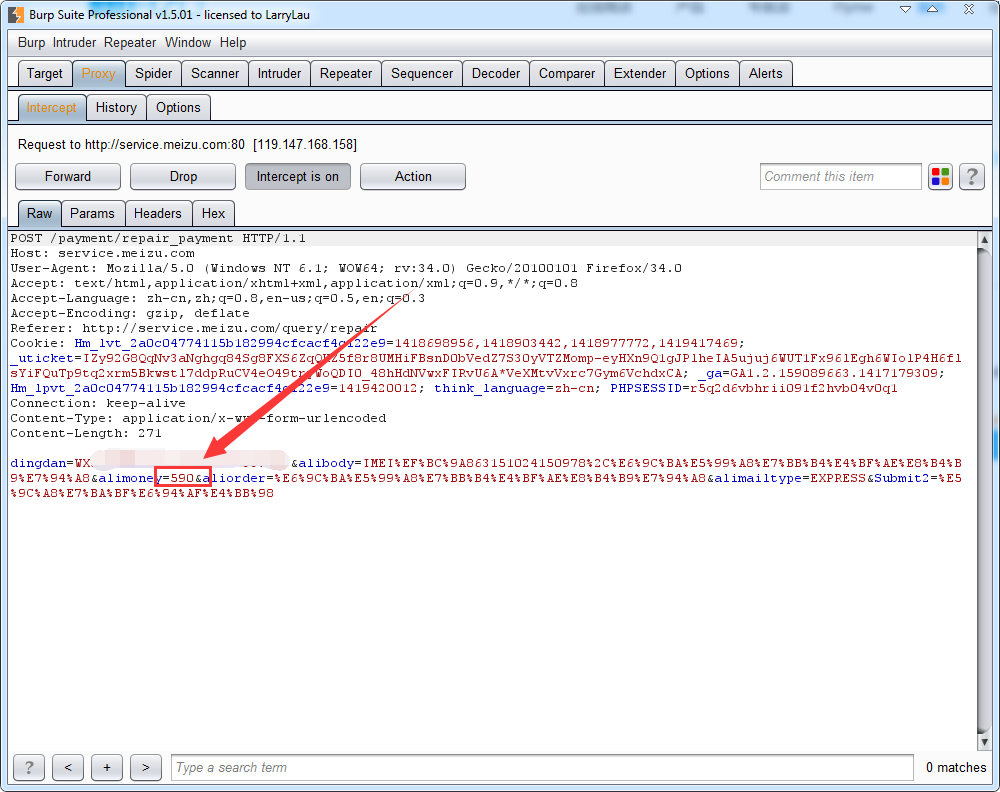Open the Decoder tab
1000x792 pixels.
coord(496,73)
